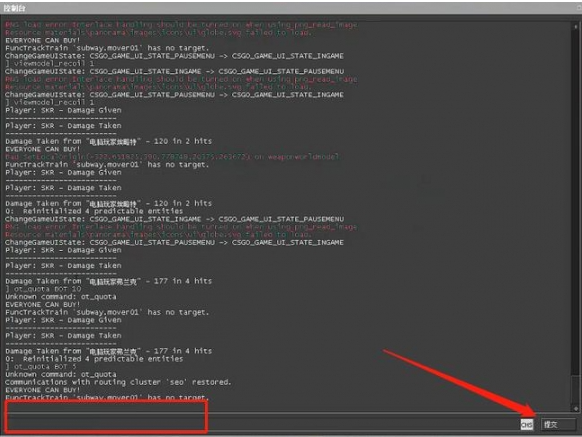
Task: Click the first 'Player: SKR - Damage Given' line
Action: pos(63,110)
